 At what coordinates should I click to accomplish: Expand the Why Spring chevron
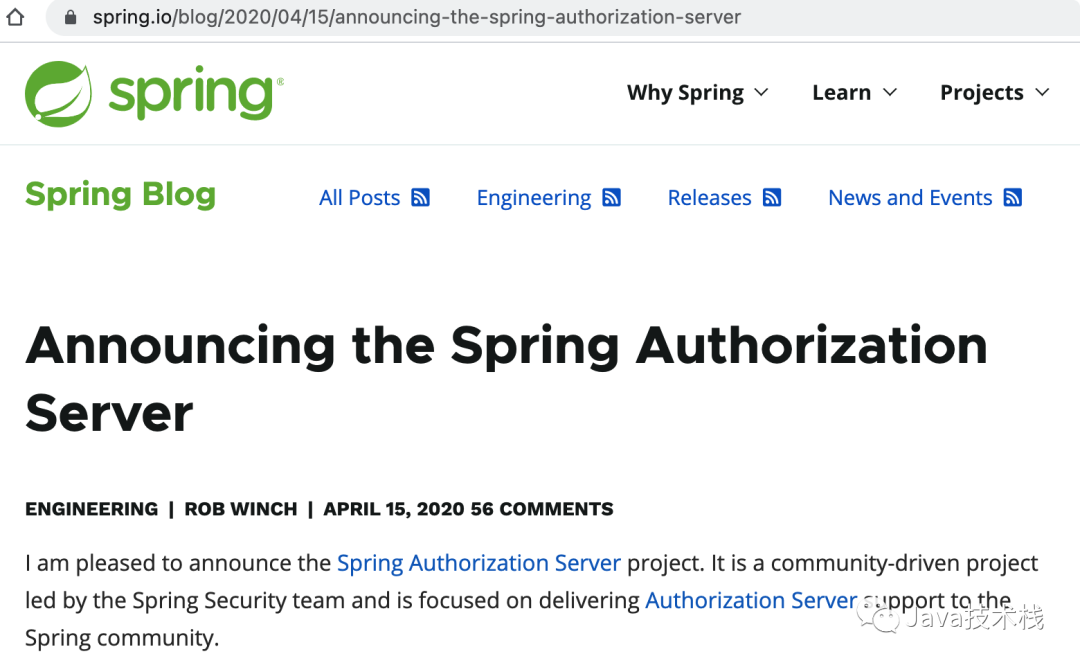coord(761,92)
